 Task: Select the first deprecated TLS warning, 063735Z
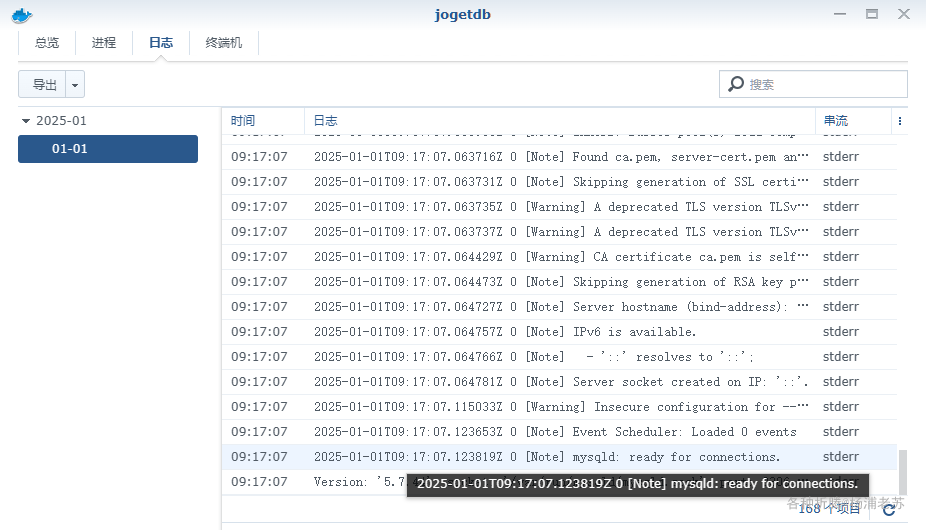[559, 207]
